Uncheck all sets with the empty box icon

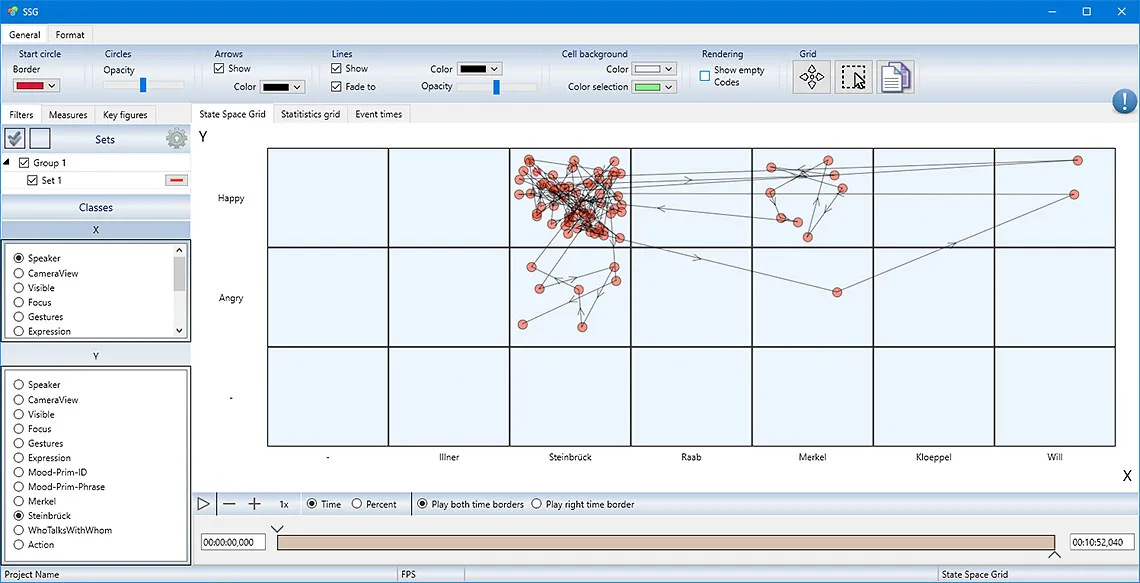click(39, 139)
